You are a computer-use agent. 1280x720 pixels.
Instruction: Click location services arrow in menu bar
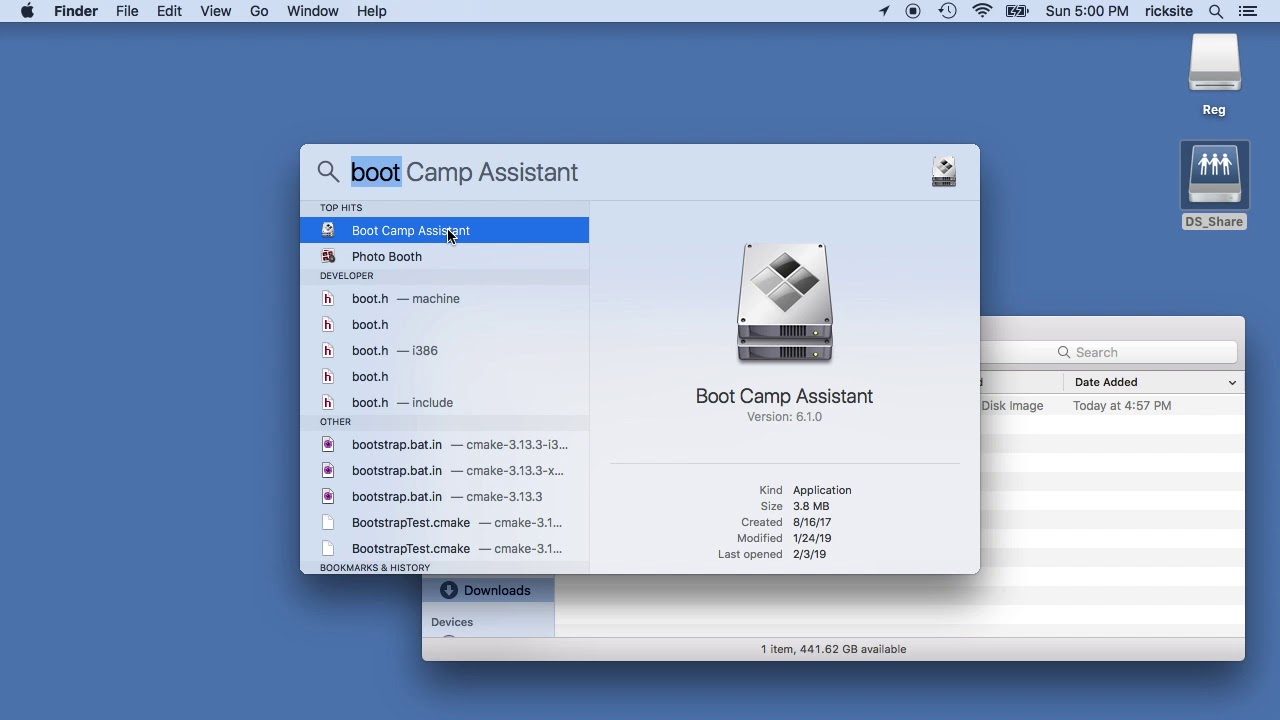tap(884, 11)
